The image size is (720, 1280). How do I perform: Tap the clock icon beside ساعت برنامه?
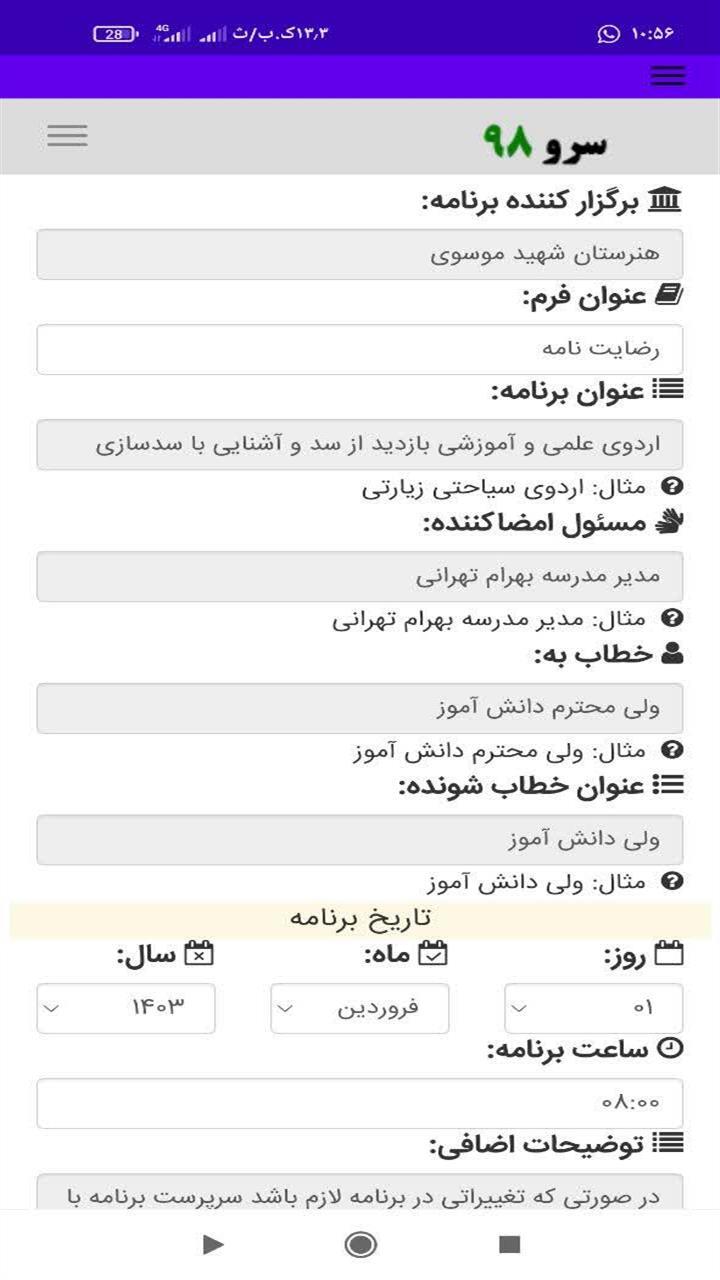tap(671, 1049)
